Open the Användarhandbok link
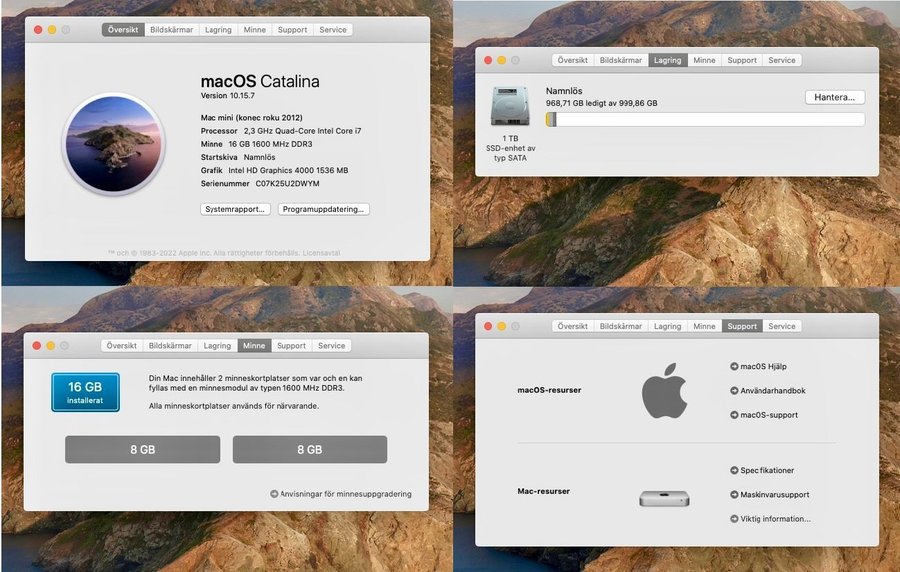 772,391
